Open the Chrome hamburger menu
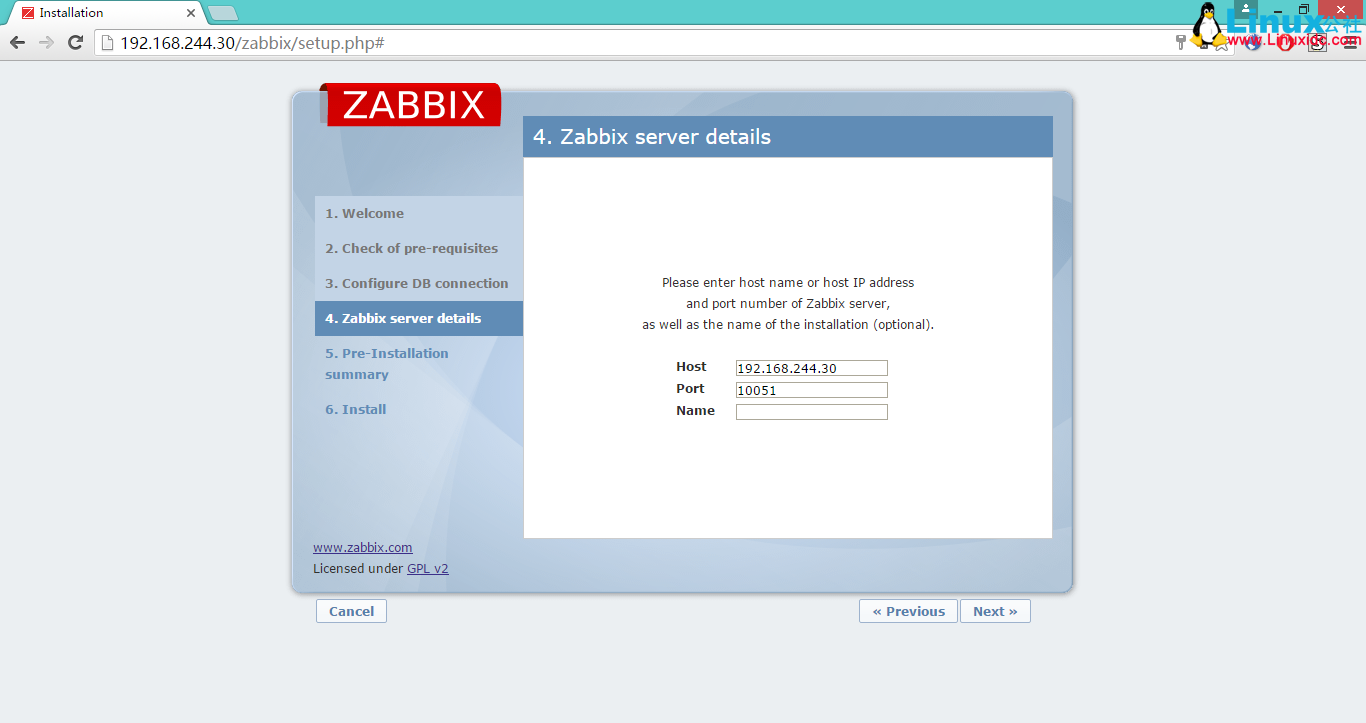This screenshot has height=723, width=1366. click(1349, 42)
